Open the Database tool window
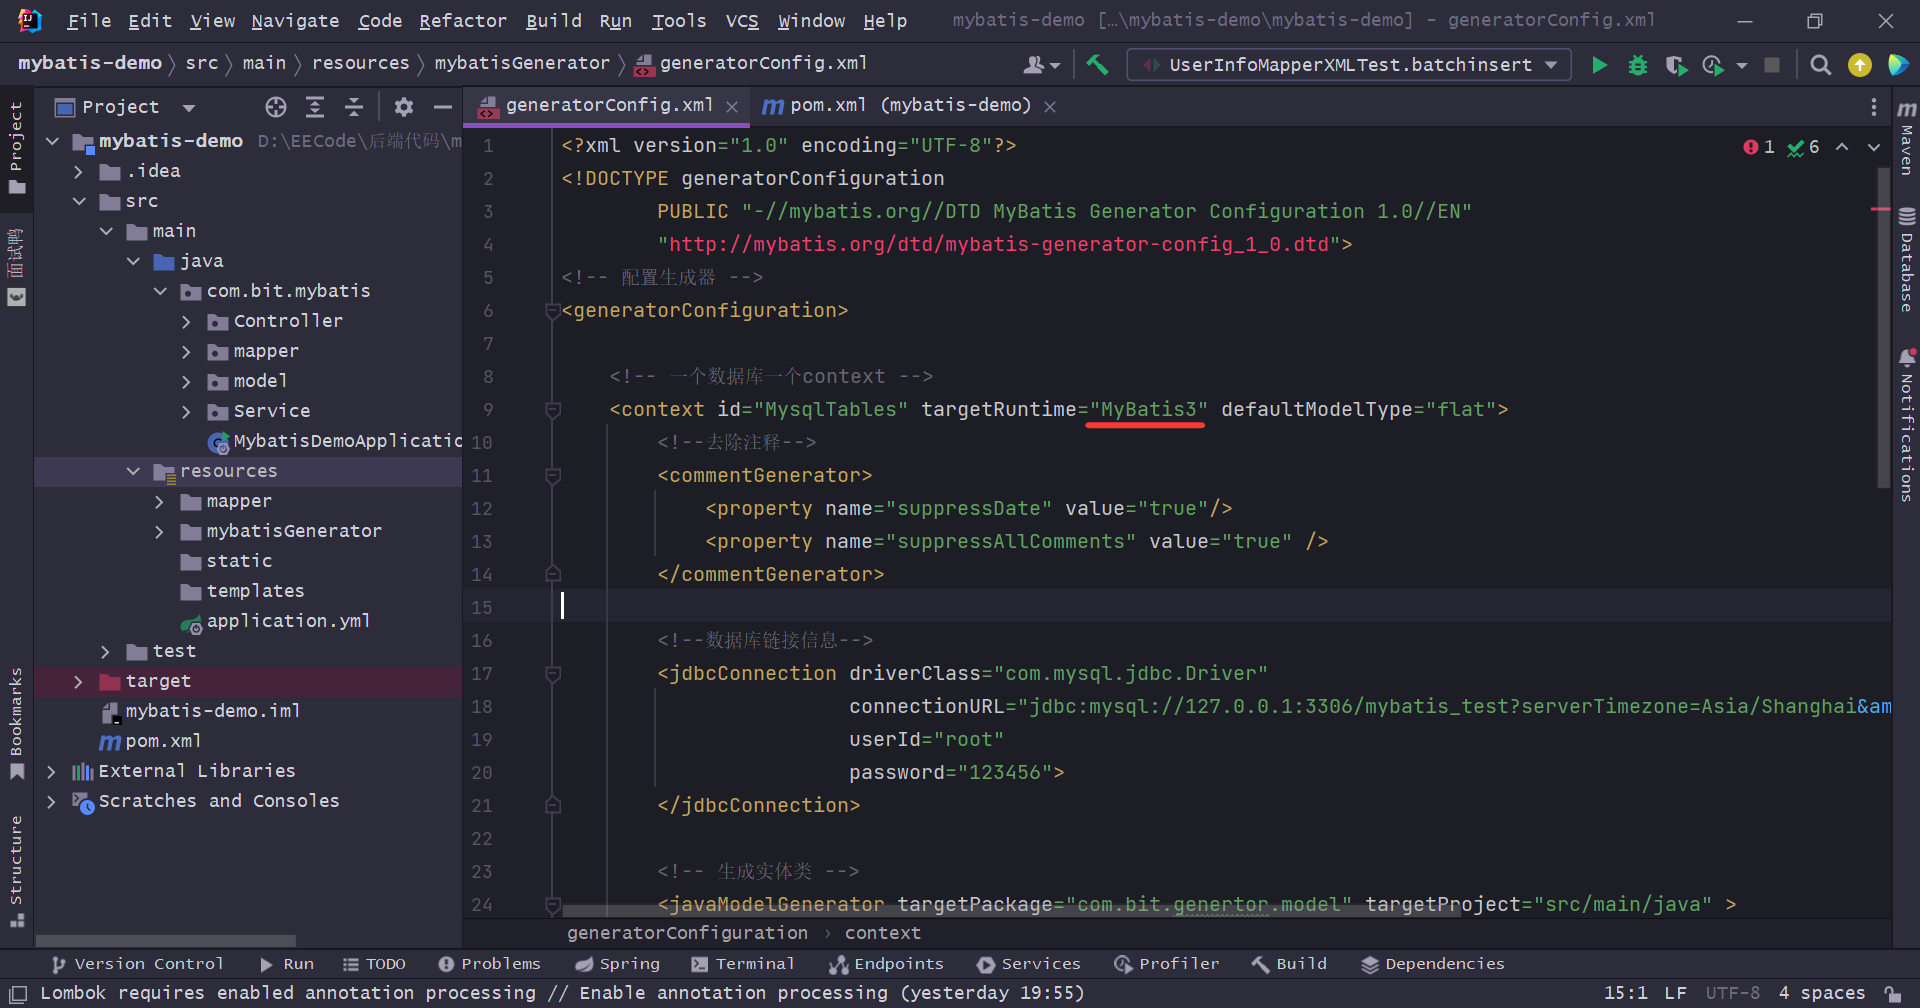The height and width of the screenshot is (1008, 1920). coord(1907,260)
